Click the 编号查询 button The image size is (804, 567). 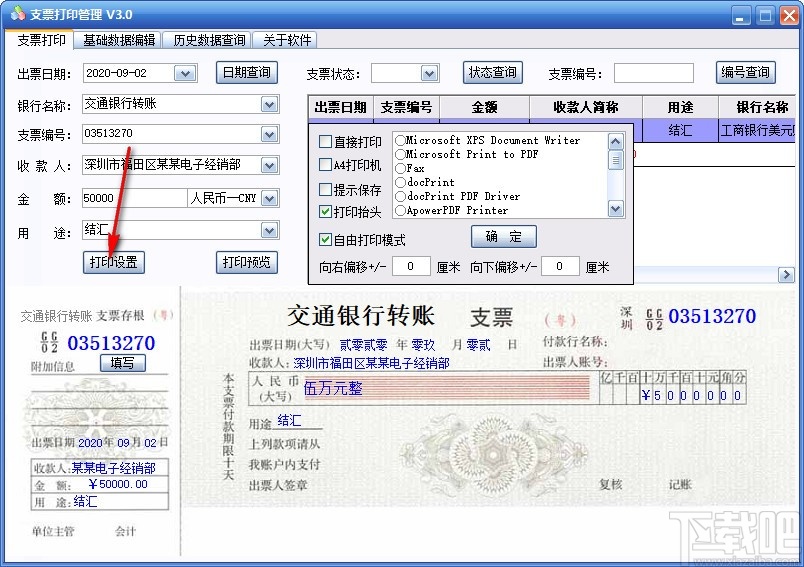(x=746, y=72)
